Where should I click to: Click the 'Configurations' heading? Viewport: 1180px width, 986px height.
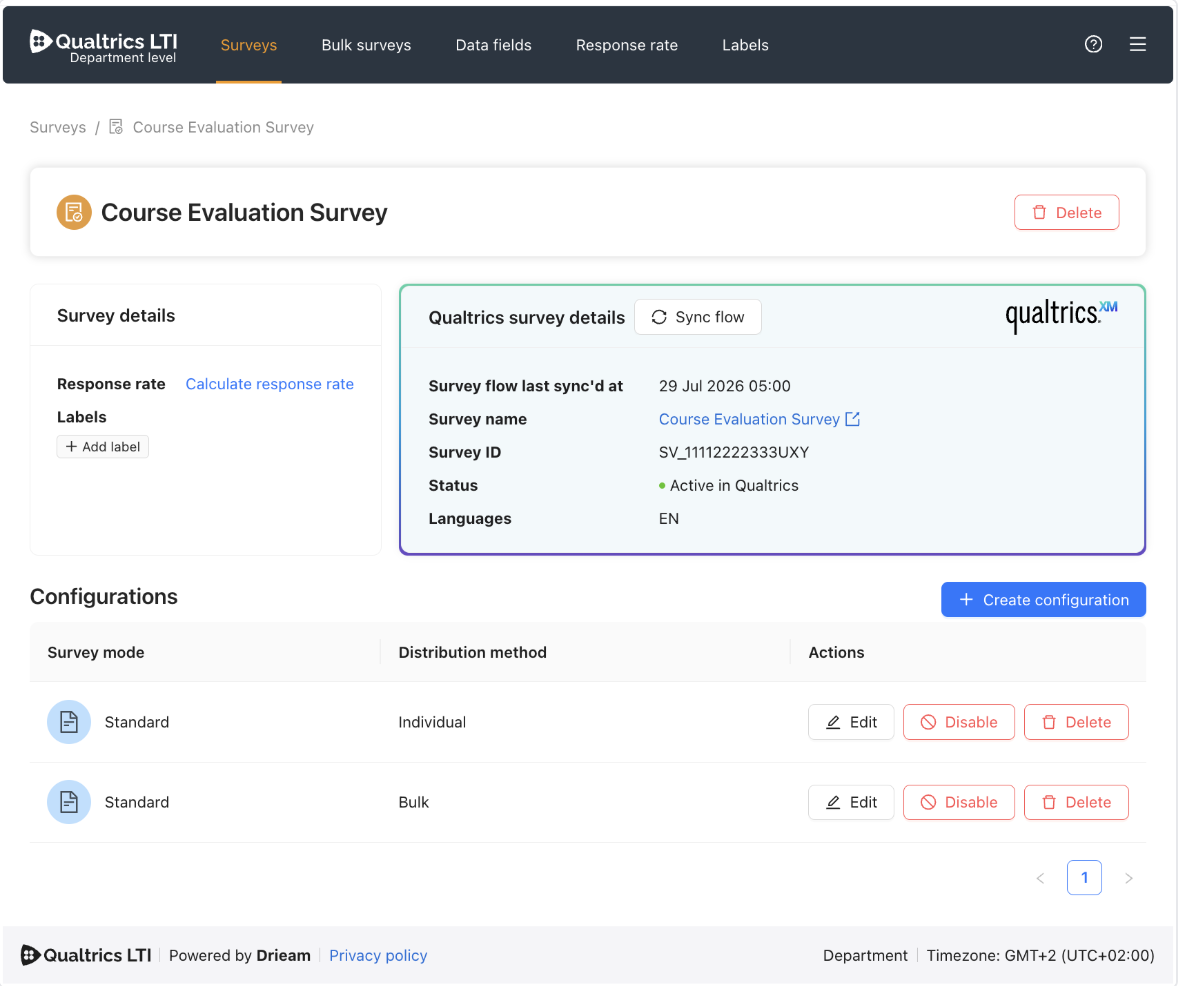pyautogui.click(x=104, y=596)
